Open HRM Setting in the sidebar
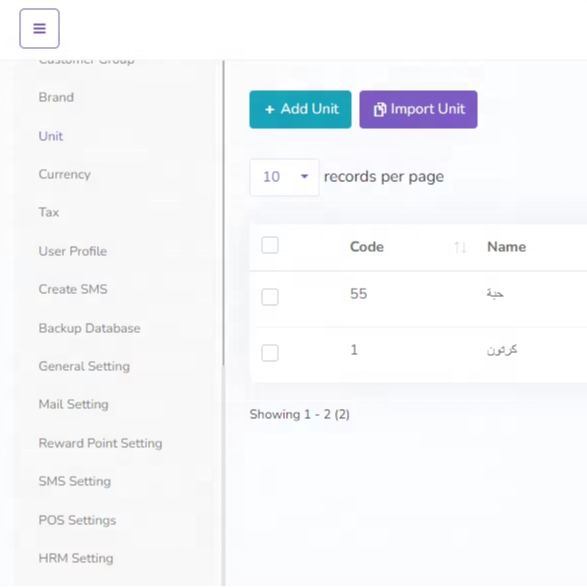587x587 pixels. pos(76,559)
